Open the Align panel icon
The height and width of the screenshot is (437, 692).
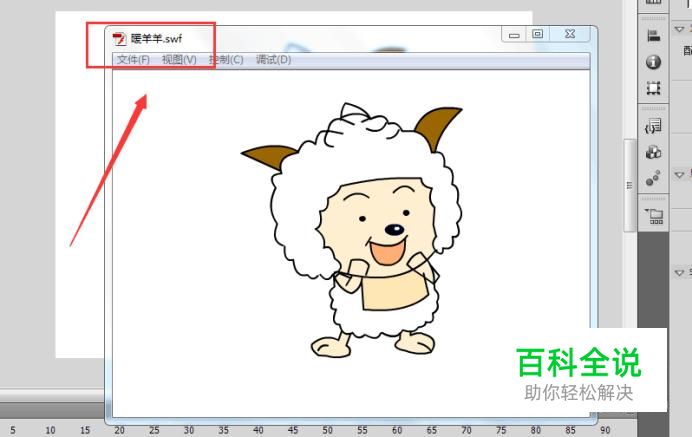pyautogui.click(x=654, y=36)
